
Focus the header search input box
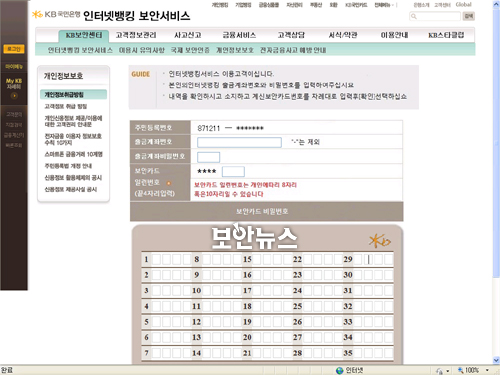(x=435, y=16)
